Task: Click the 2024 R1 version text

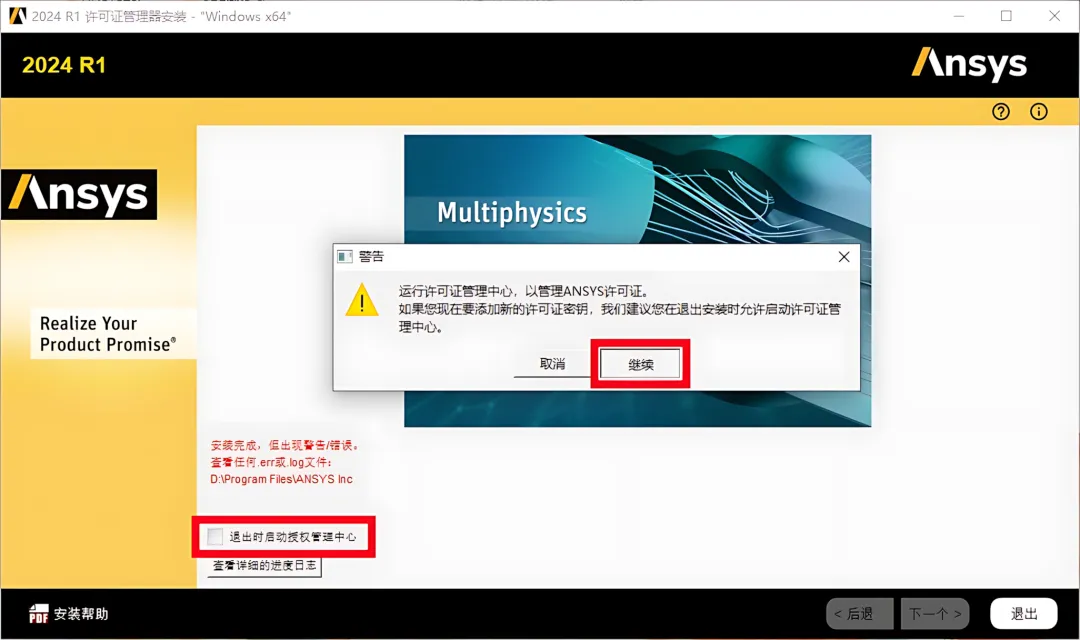Action: coord(64,65)
